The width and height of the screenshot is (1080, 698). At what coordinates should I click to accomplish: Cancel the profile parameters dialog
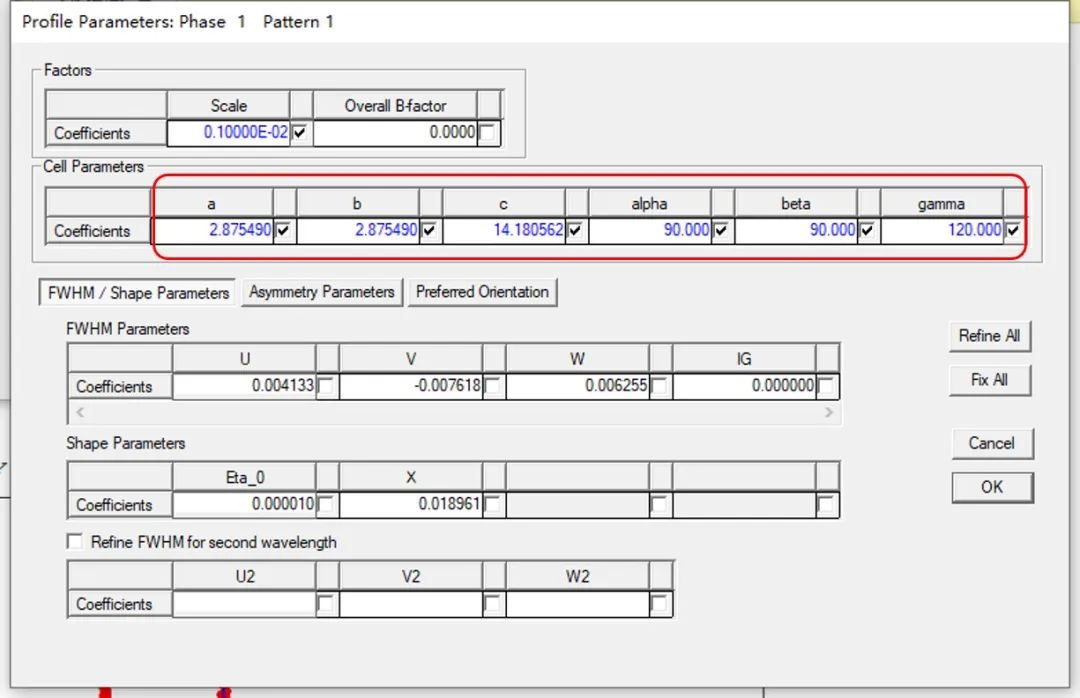(x=991, y=443)
